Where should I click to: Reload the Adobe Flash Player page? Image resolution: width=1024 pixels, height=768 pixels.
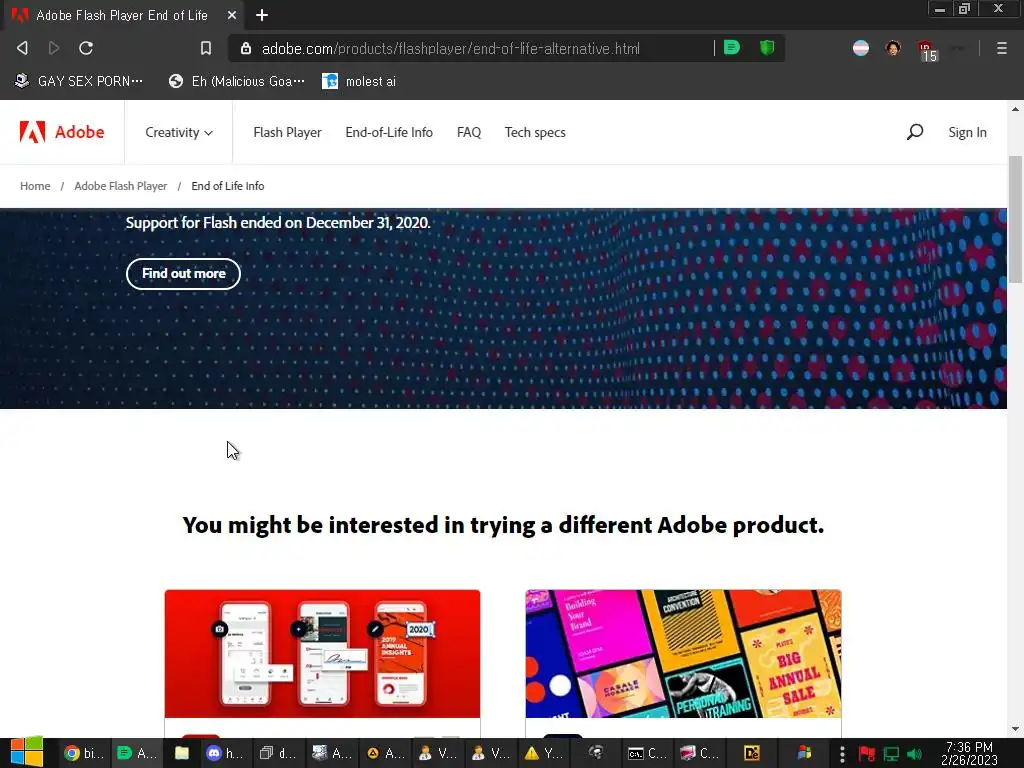86,48
